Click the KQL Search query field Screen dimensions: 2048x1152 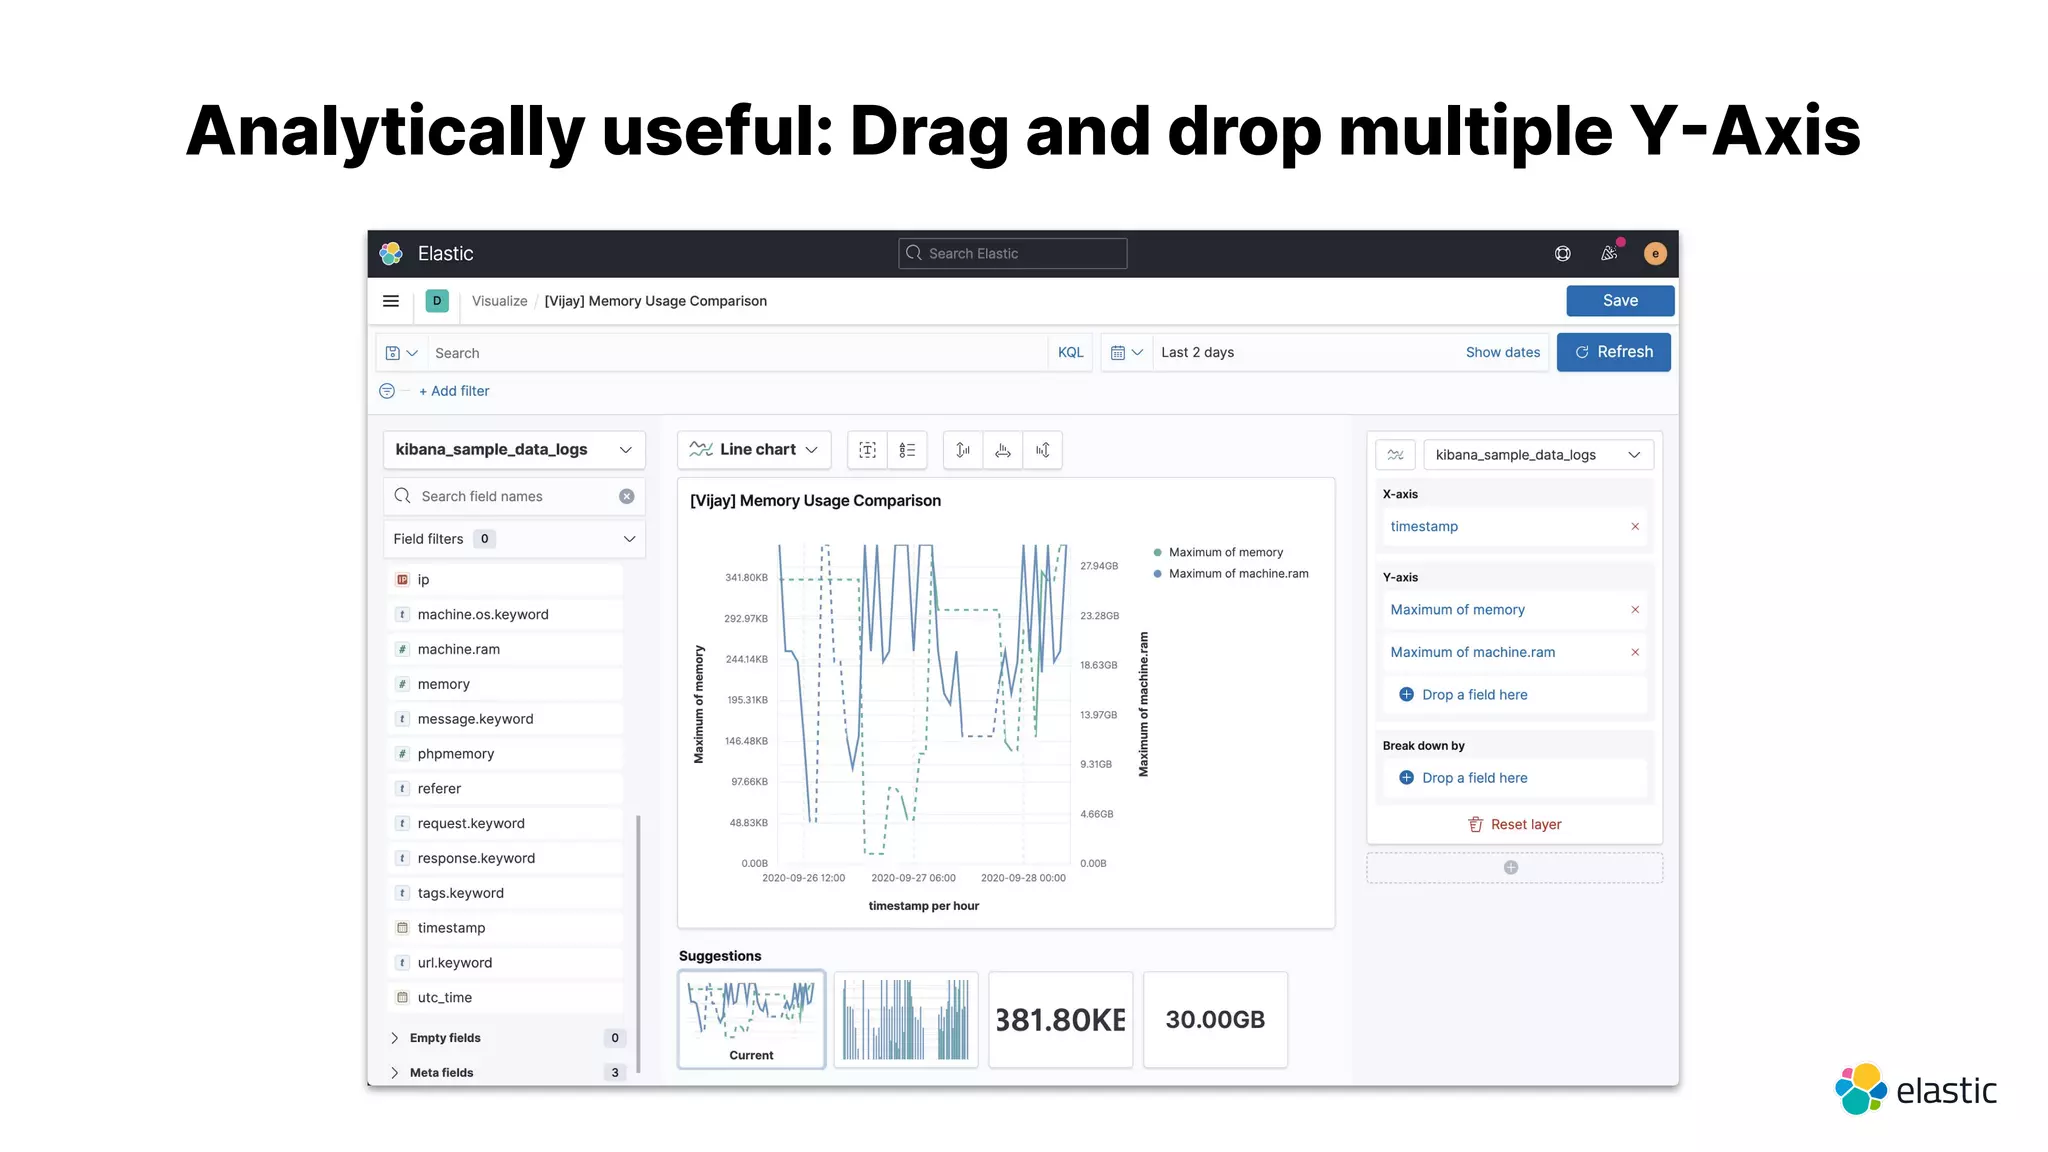pyautogui.click(x=738, y=353)
